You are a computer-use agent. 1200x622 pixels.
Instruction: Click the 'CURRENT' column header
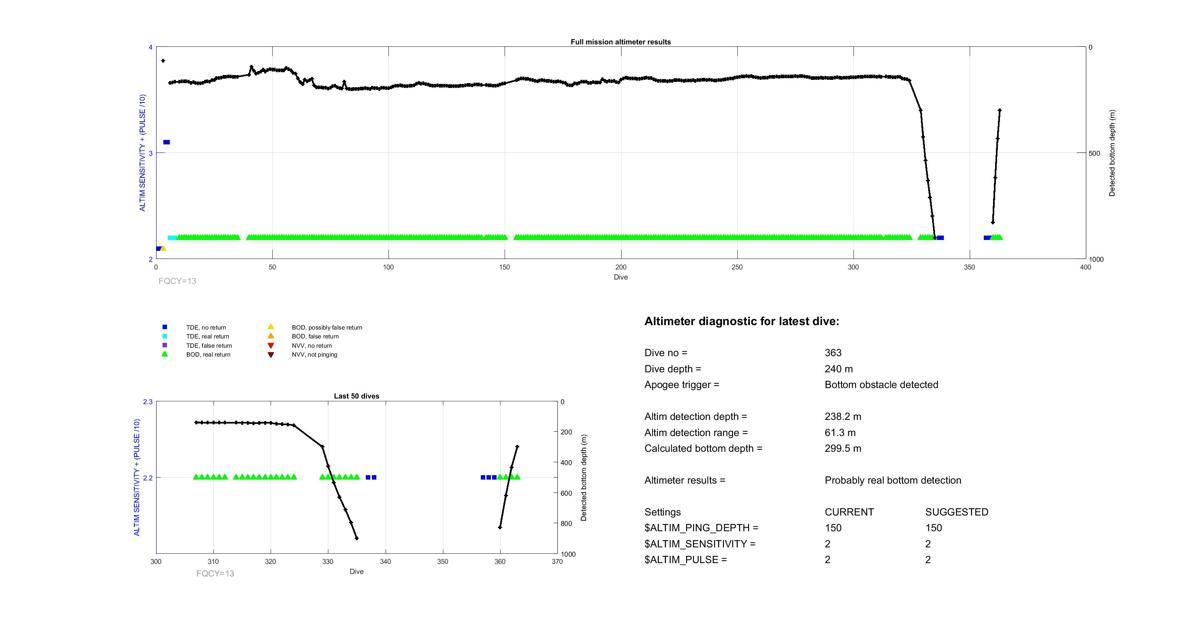coord(849,512)
